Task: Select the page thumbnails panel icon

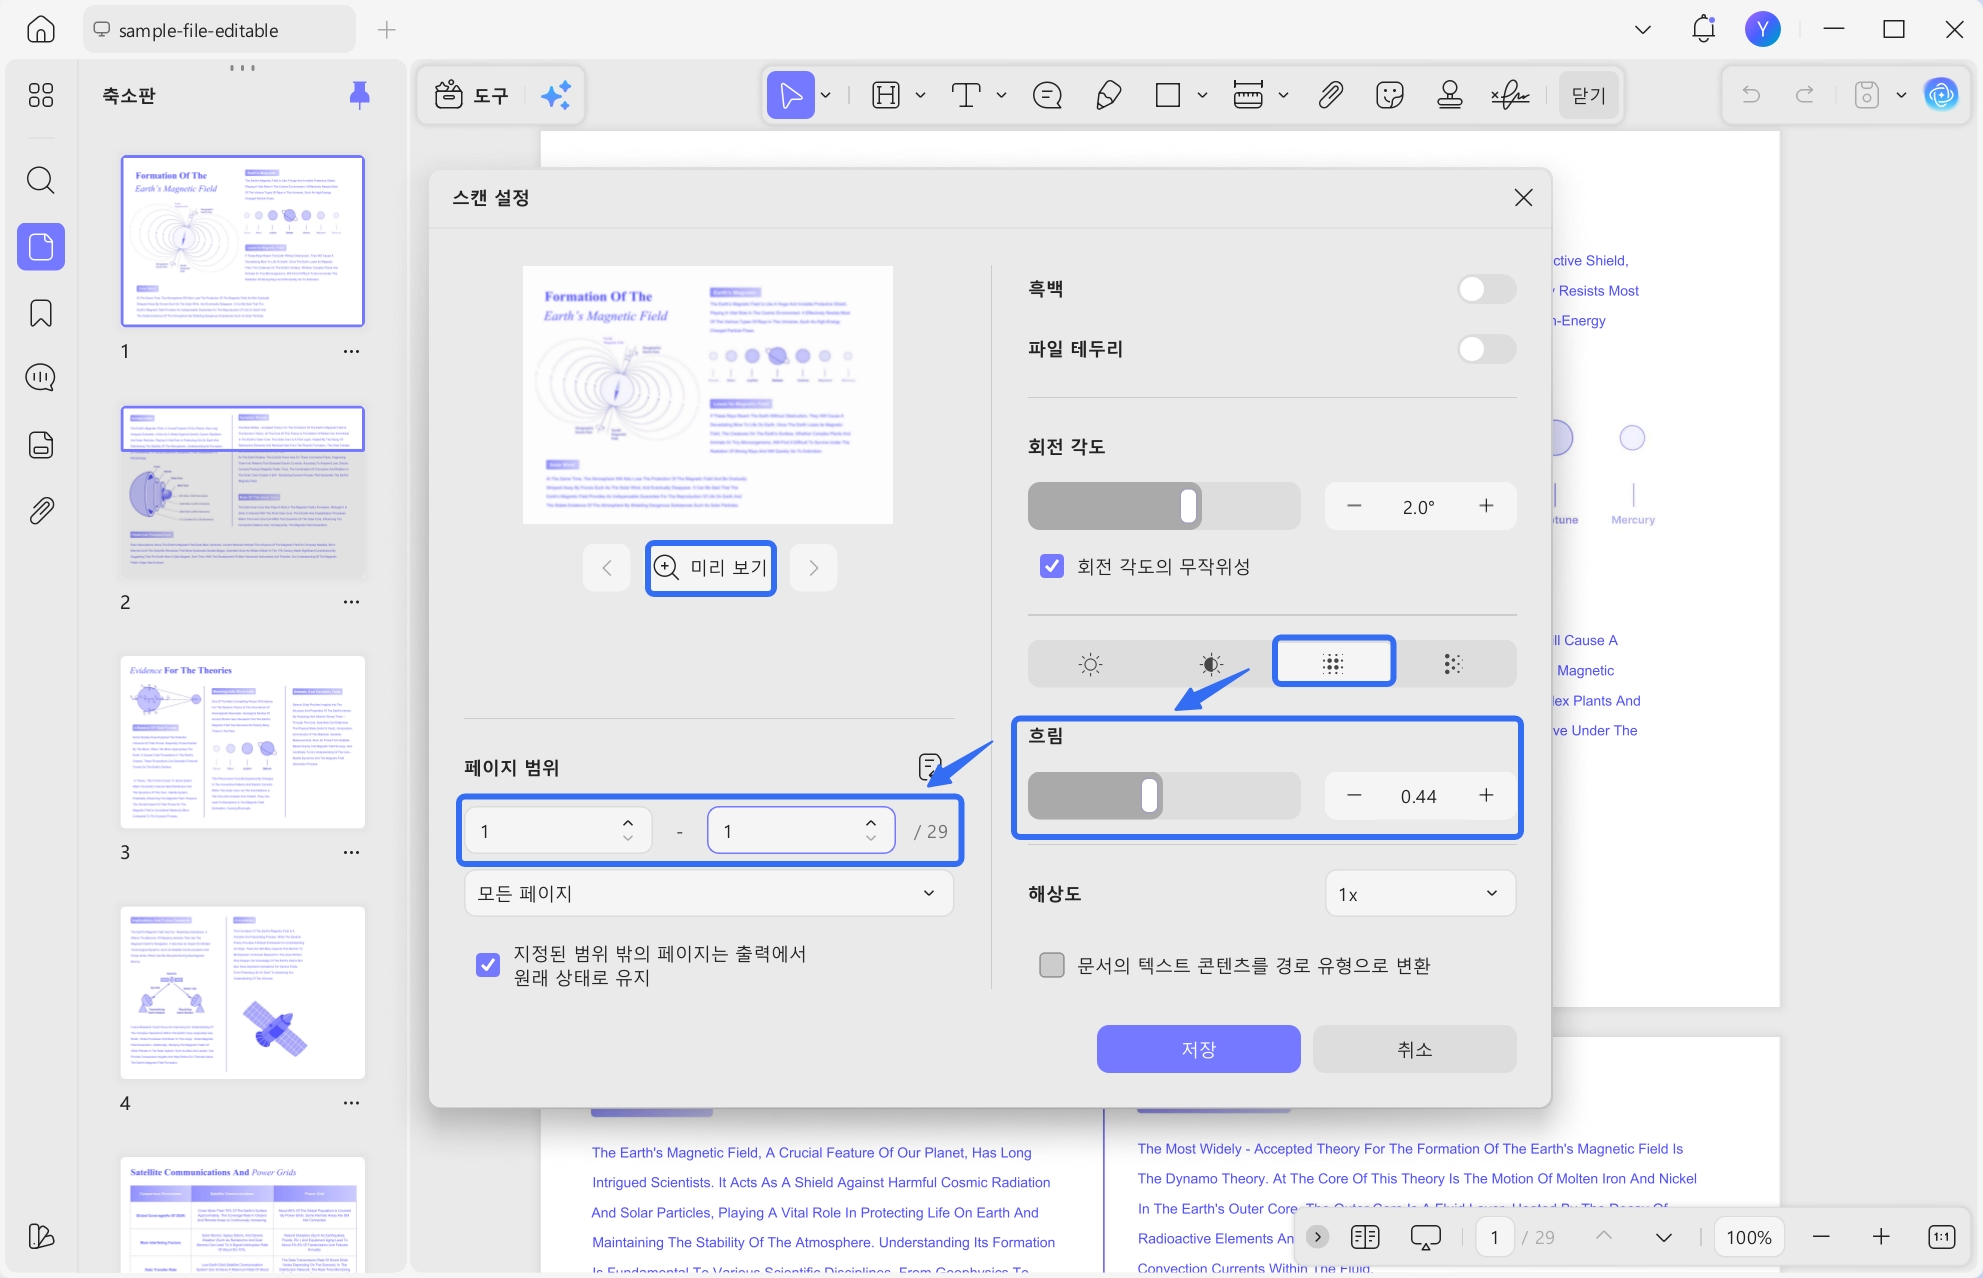Action: (41, 246)
